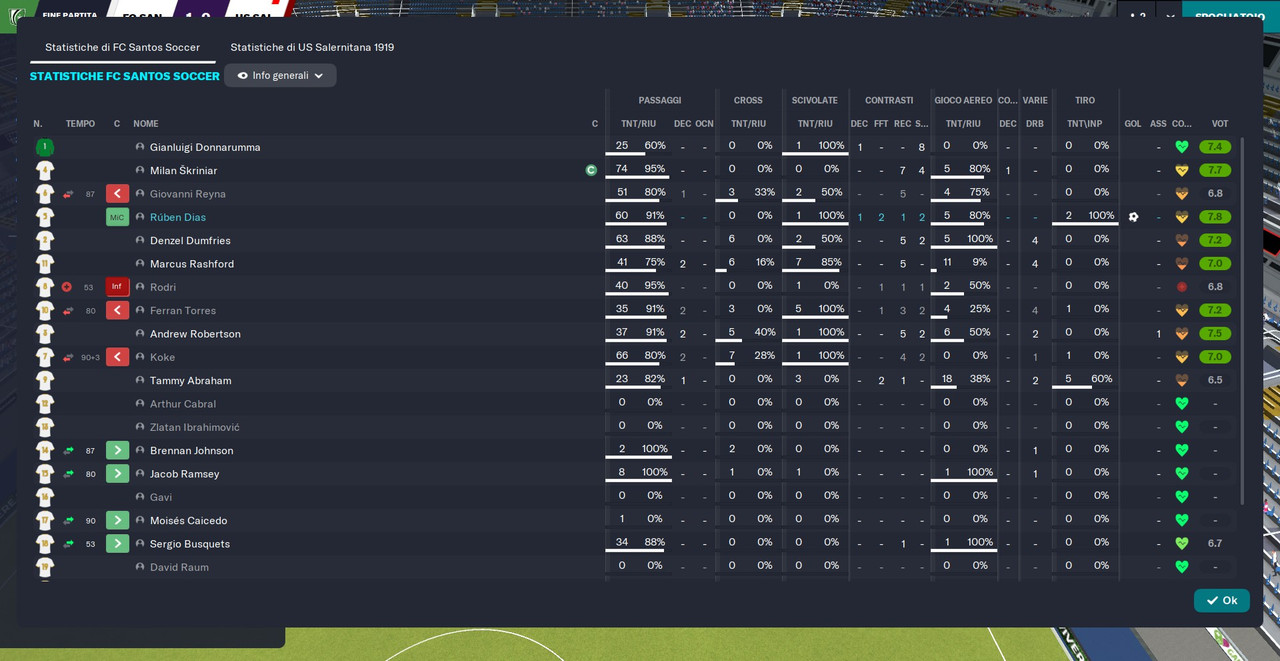This screenshot has height=661, width=1280.
Task: Confirm with the Ok button
Action: [1221, 600]
